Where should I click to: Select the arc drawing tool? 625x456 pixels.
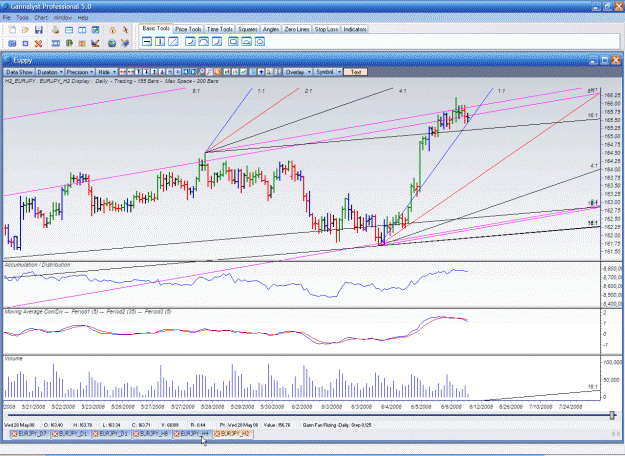click(203, 41)
